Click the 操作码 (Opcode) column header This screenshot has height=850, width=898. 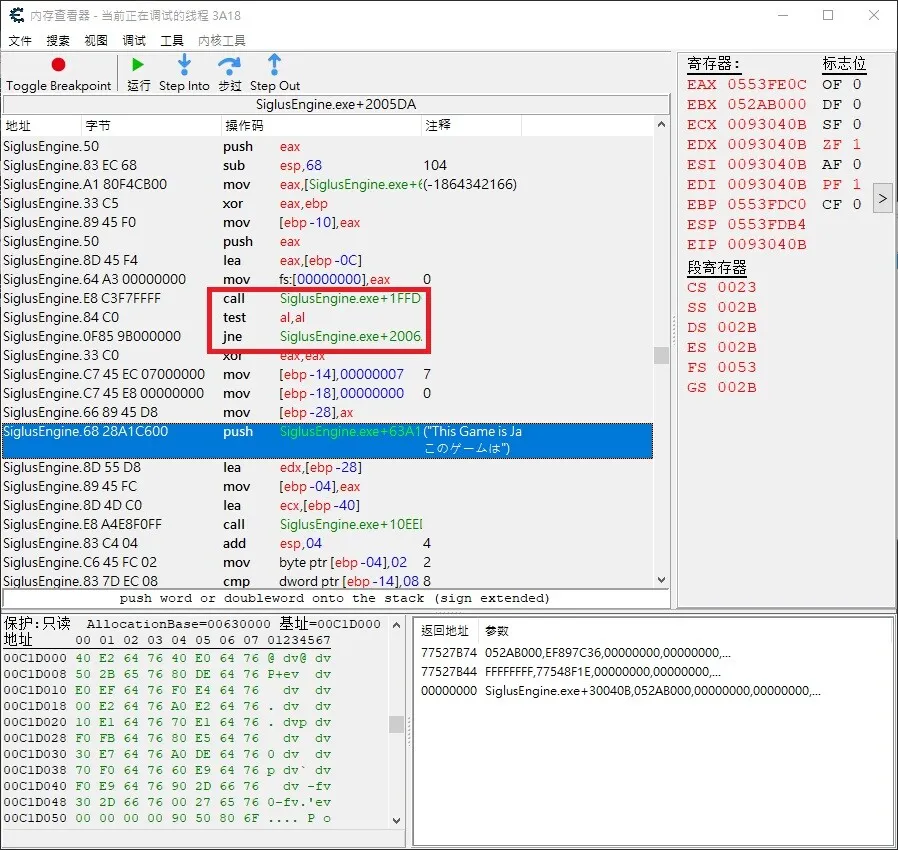pyautogui.click(x=244, y=125)
